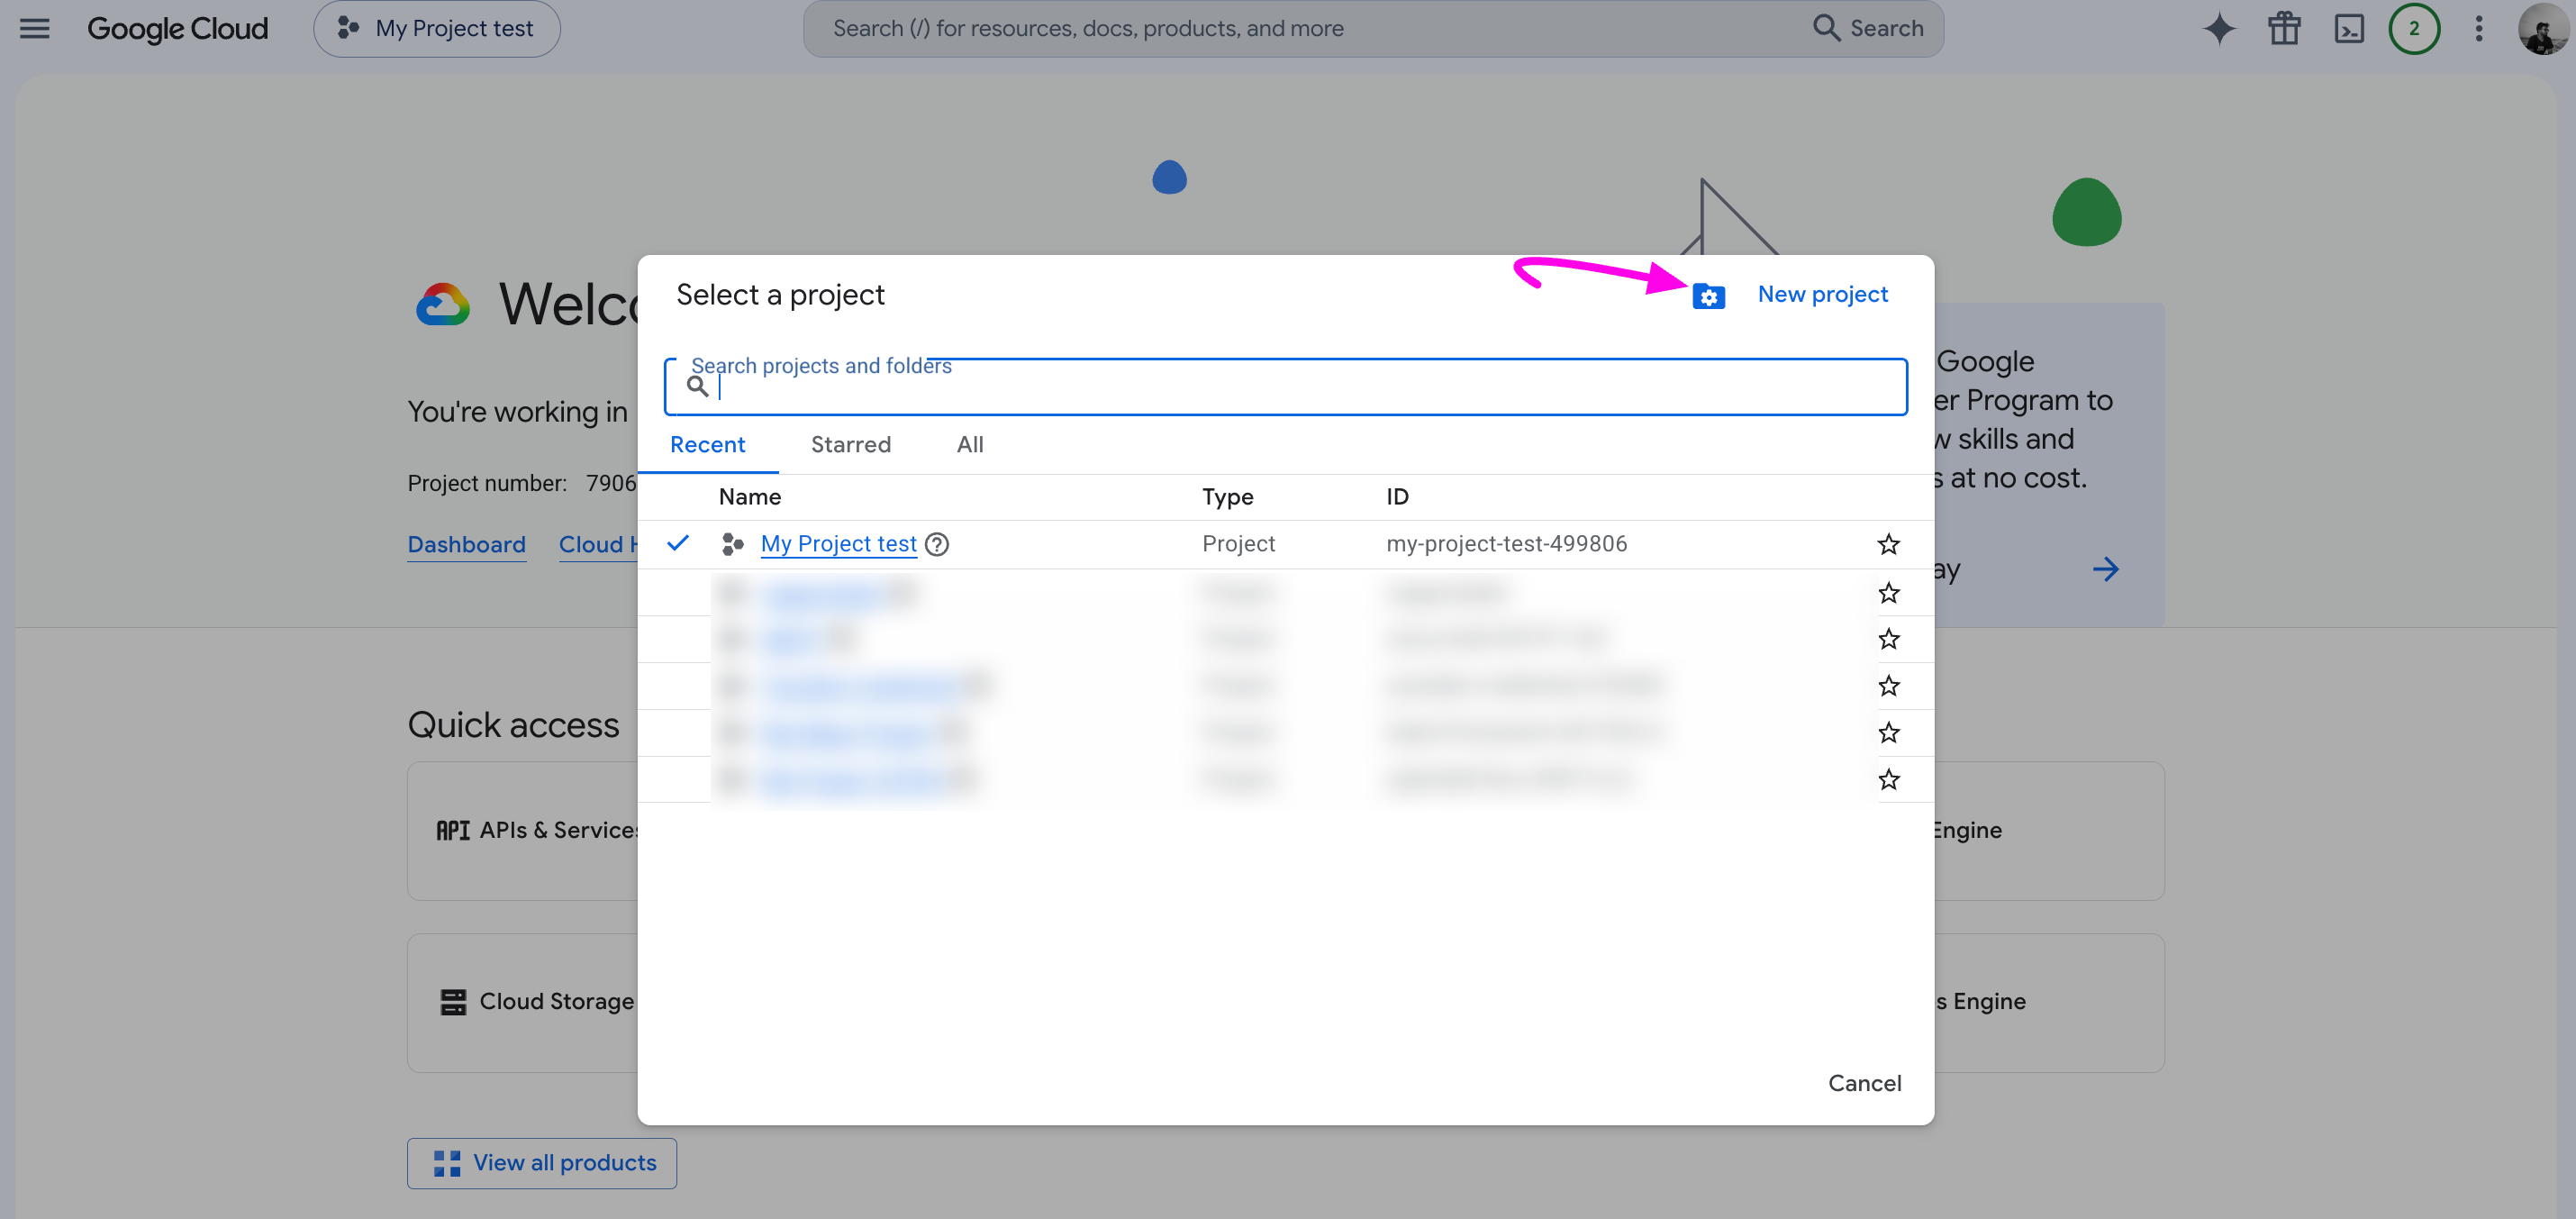The width and height of the screenshot is (2576, 1219).
Task: Star the second project row
Action: click(1887, 592)
